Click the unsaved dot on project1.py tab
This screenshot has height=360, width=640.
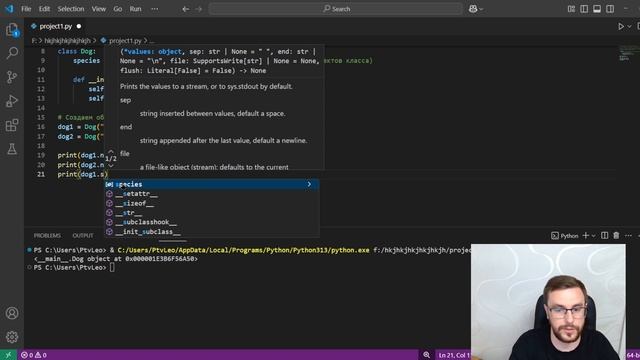tap(79, 27)
